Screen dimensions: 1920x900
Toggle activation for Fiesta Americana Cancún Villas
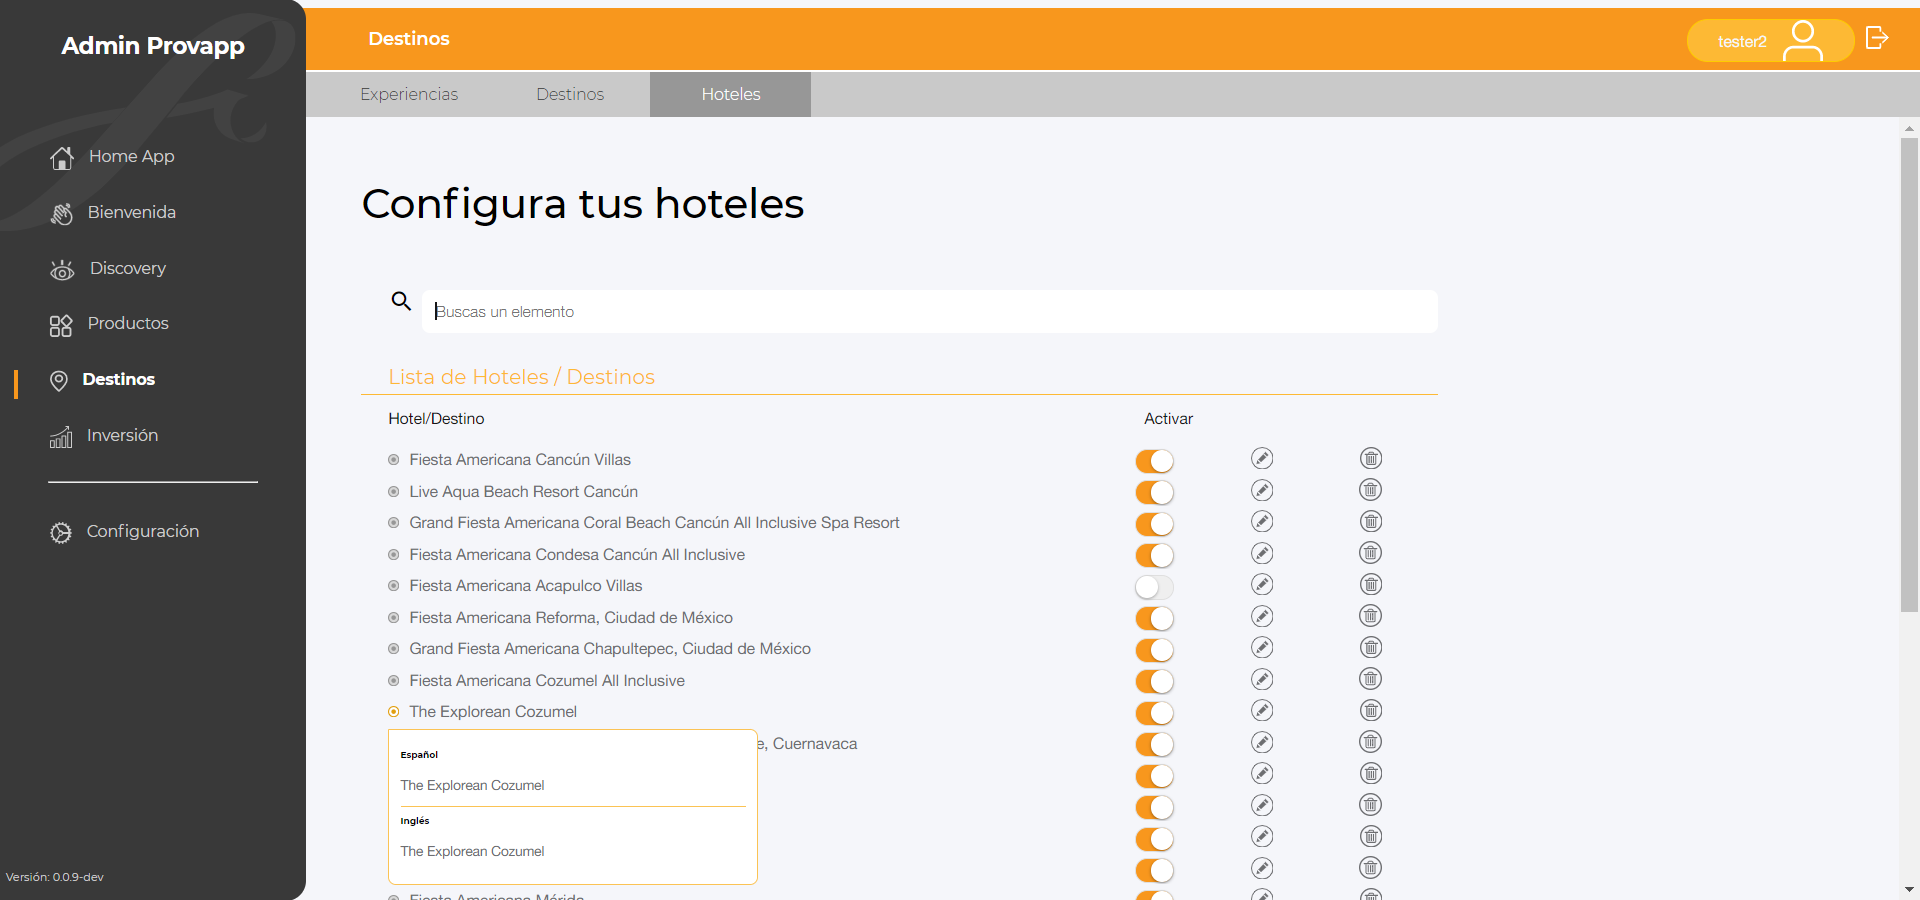point(1154,461)
